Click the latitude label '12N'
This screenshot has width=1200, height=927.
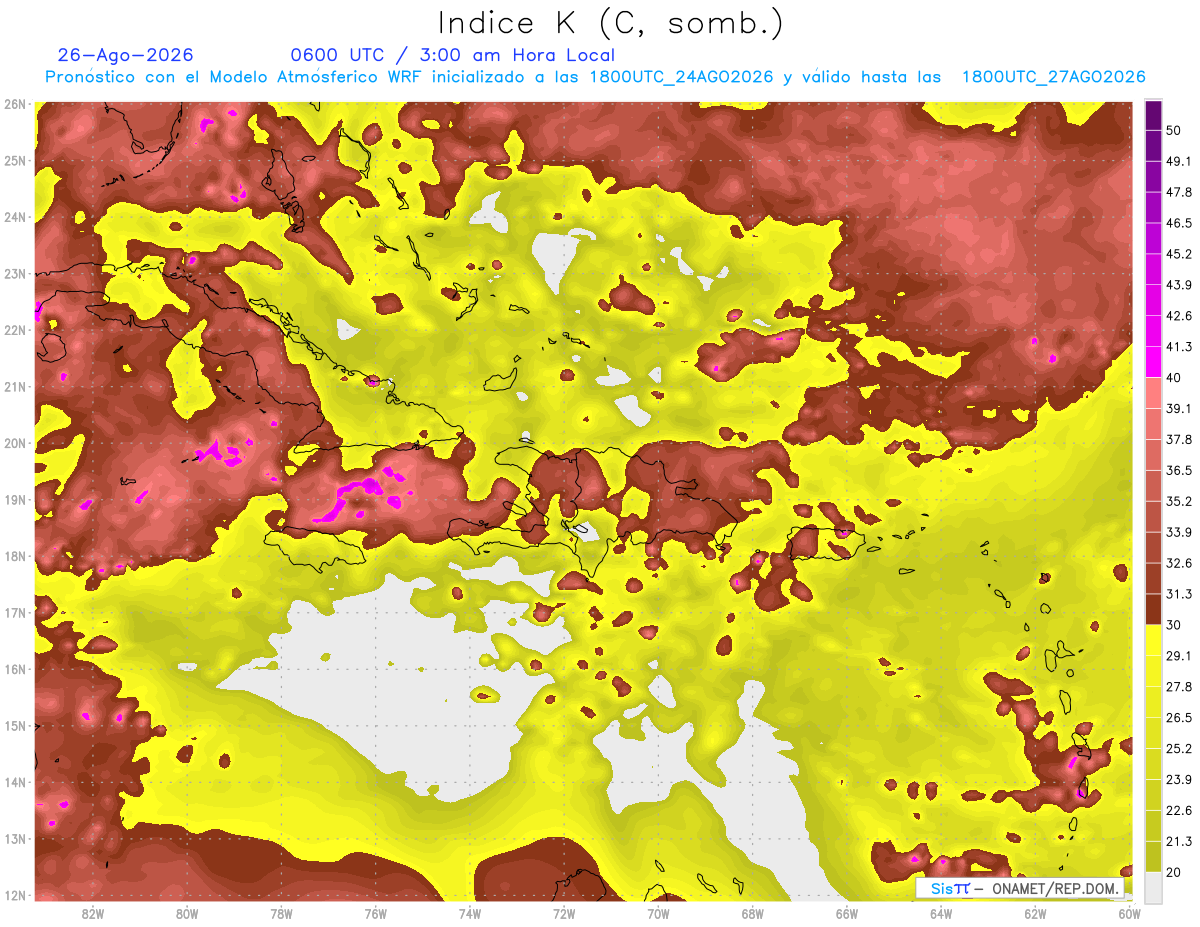pyautogui.click(x=14, y=895)
